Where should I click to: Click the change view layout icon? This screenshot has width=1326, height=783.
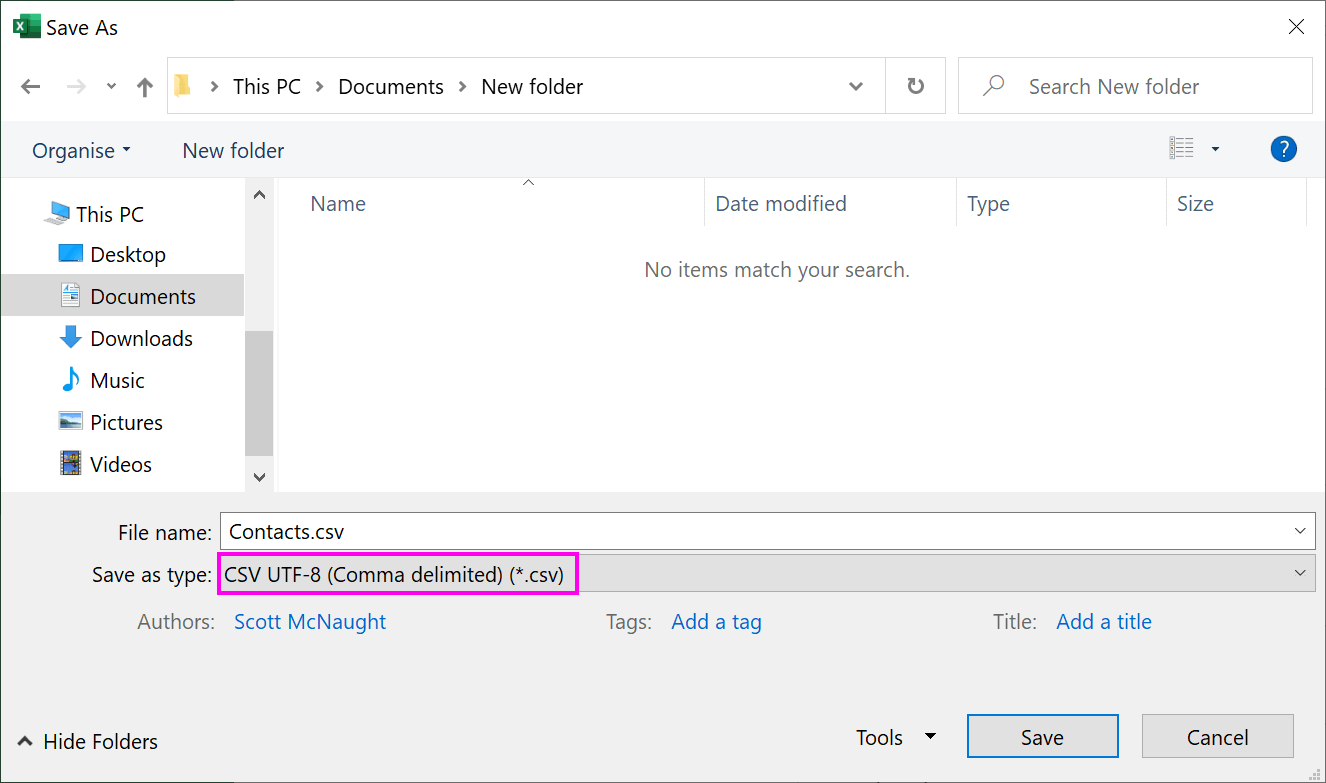[1182, 149]
